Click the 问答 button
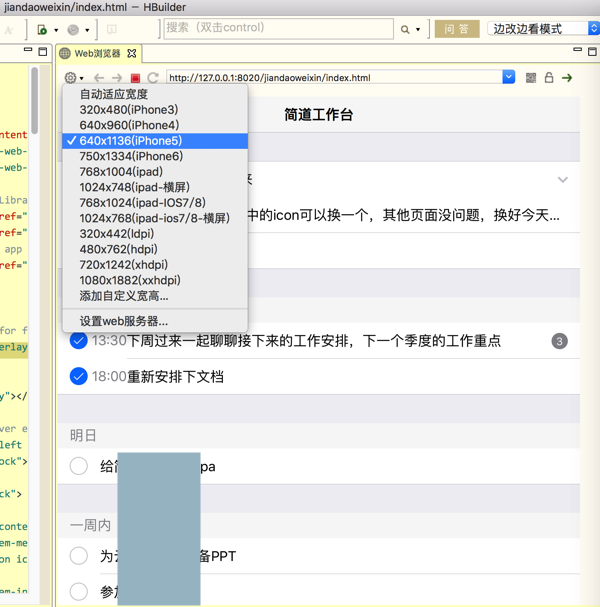Image resolution: width=600 pixels, height=607 pixels. pos(457,29)
